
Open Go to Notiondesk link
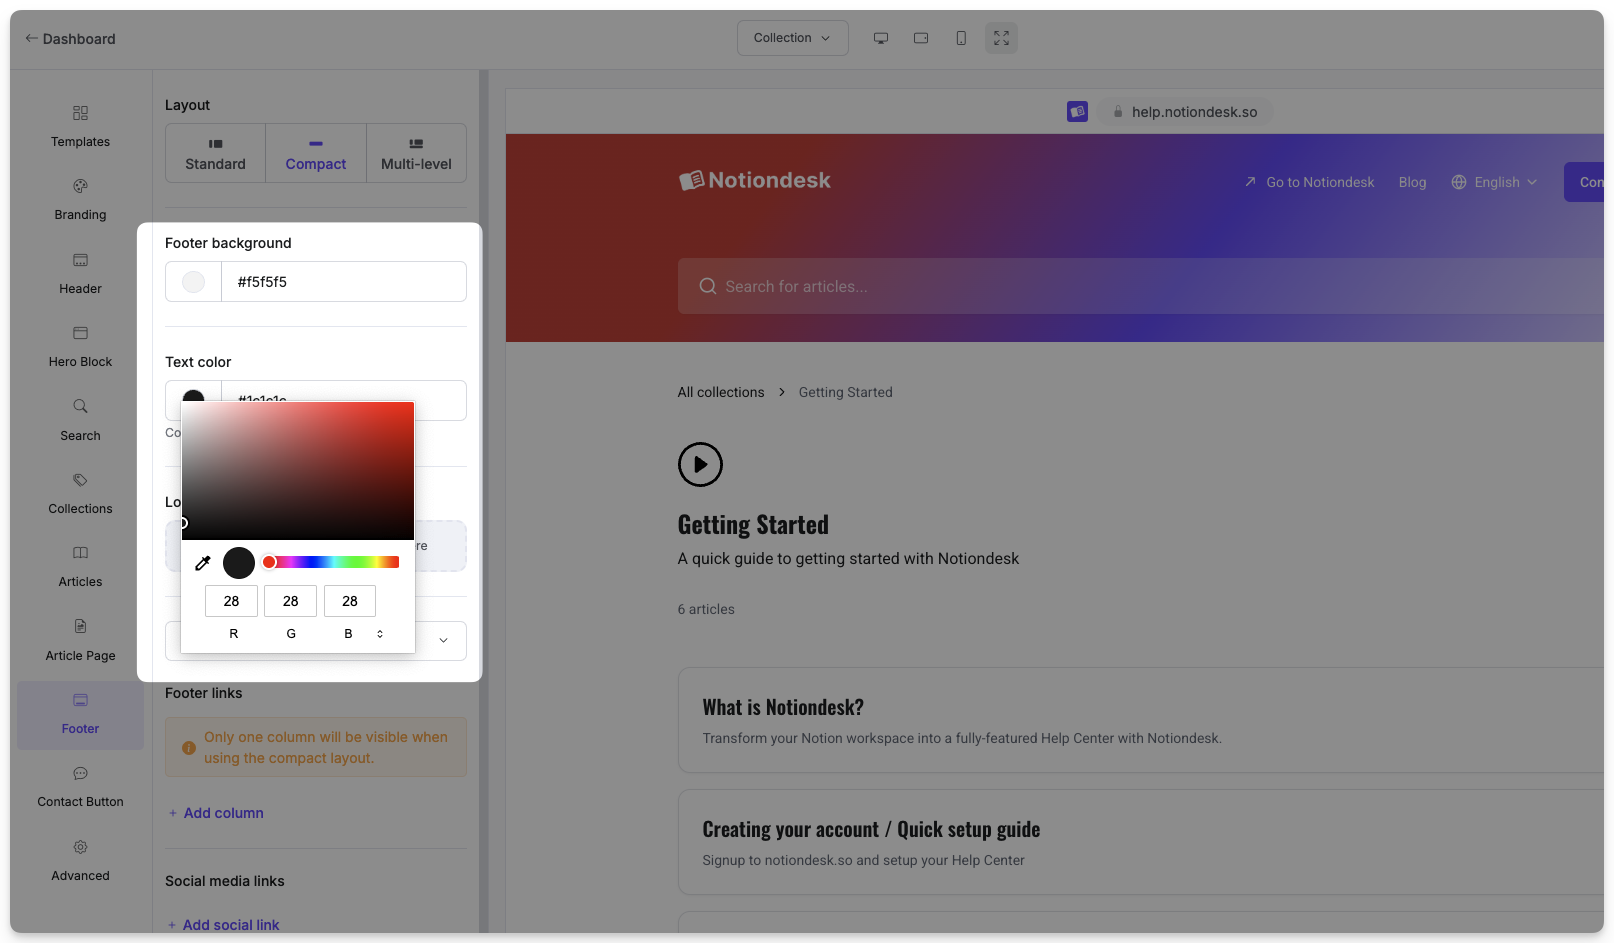point(1309,182)
